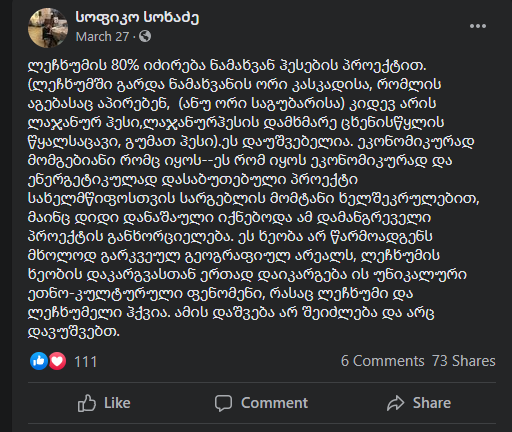Open the three-dot post options menu
Viewport: 512px width, 432px height.
(x=478, y=26)
